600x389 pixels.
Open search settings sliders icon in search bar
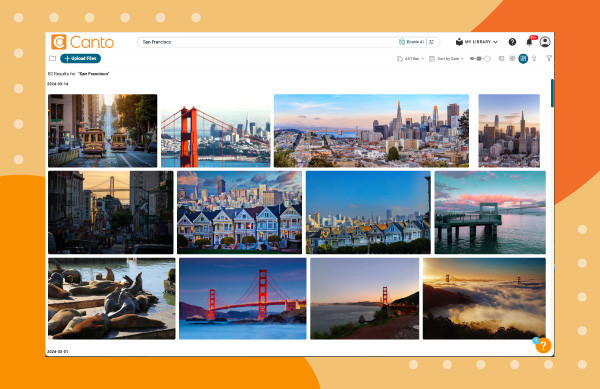[x=432, y=42]
